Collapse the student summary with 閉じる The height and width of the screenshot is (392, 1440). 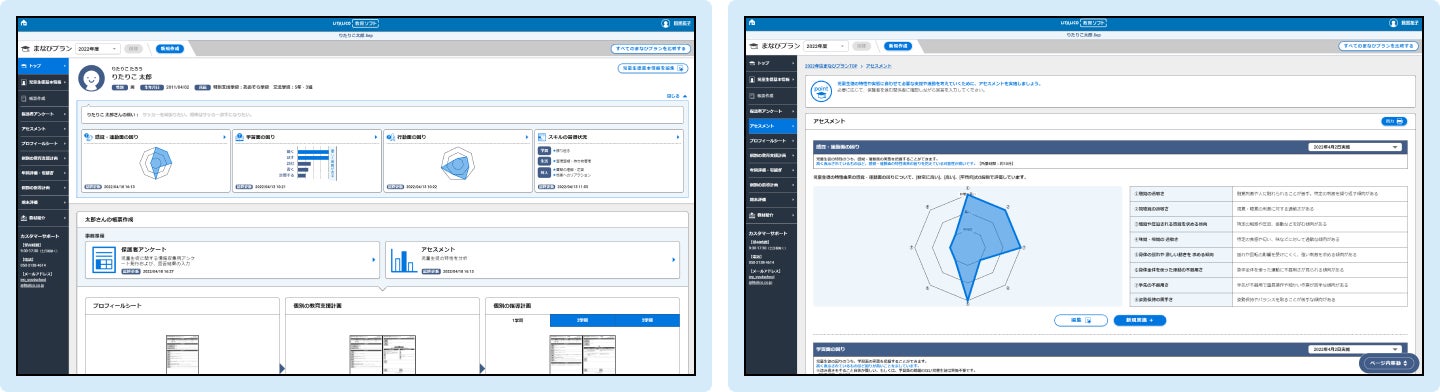click(676, 96)
